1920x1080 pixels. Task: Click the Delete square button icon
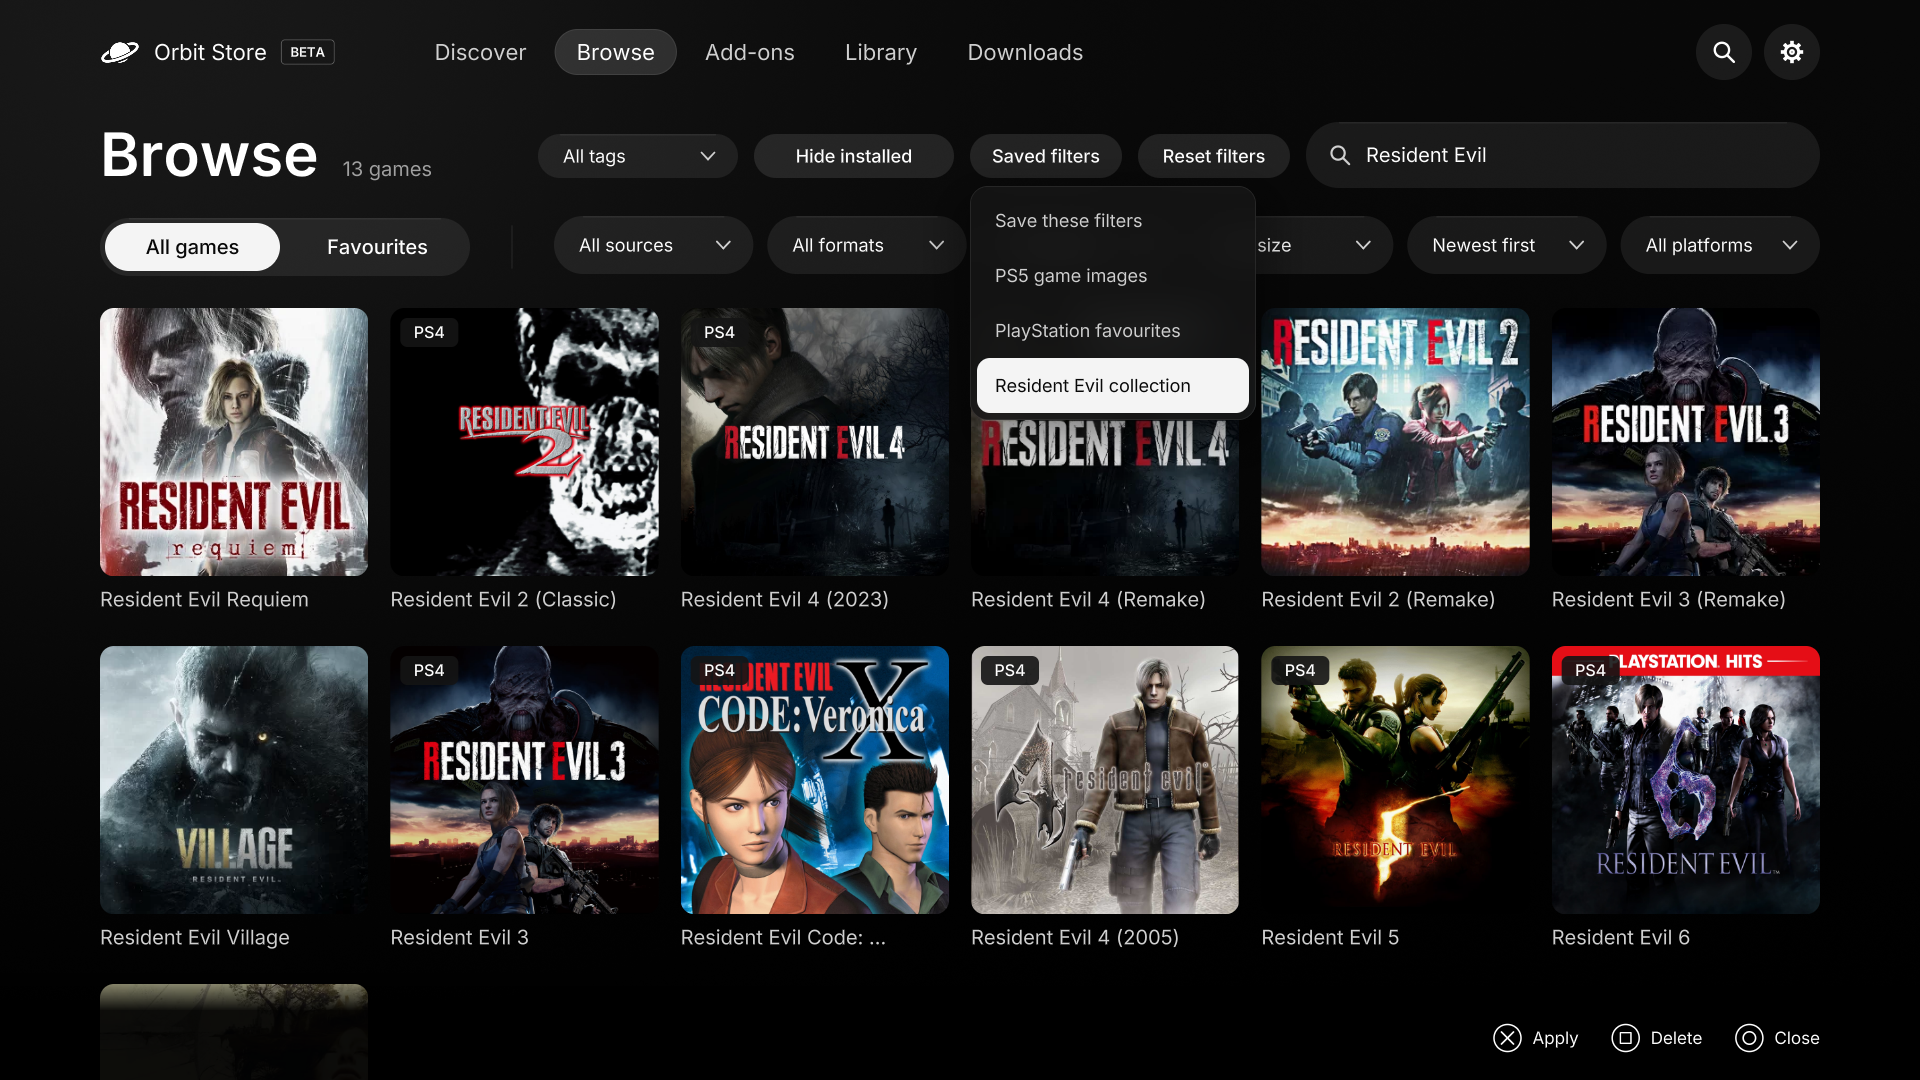(x=1626, y=1038)
